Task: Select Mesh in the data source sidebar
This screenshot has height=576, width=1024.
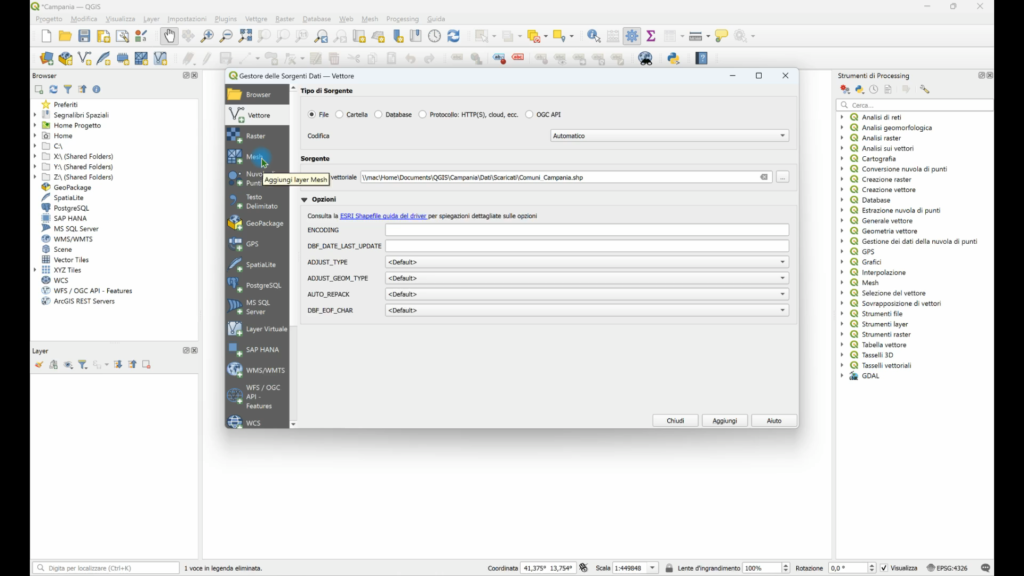Action: [x=257, y=157]
